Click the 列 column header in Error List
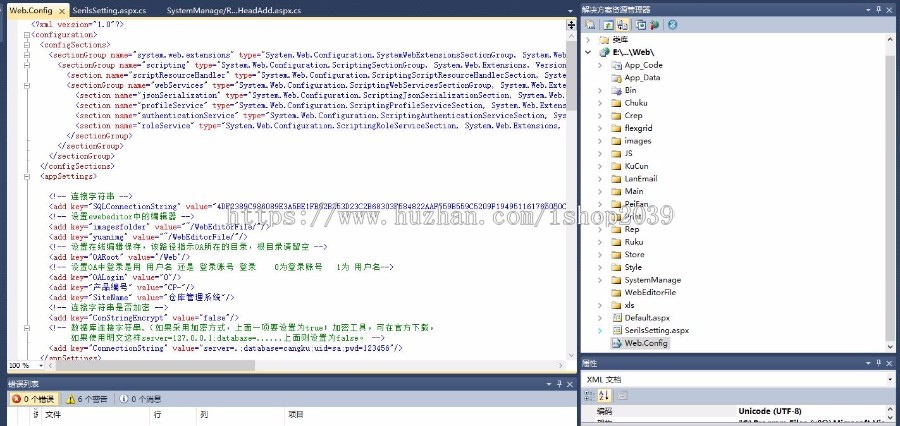The image size is (900, 426). point(204,415)
